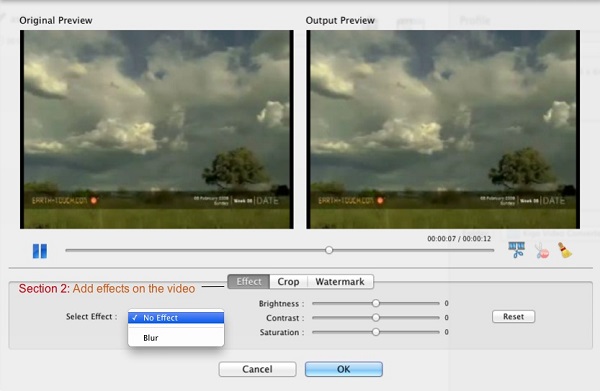Click the Select Effect label

coord(91,317)
